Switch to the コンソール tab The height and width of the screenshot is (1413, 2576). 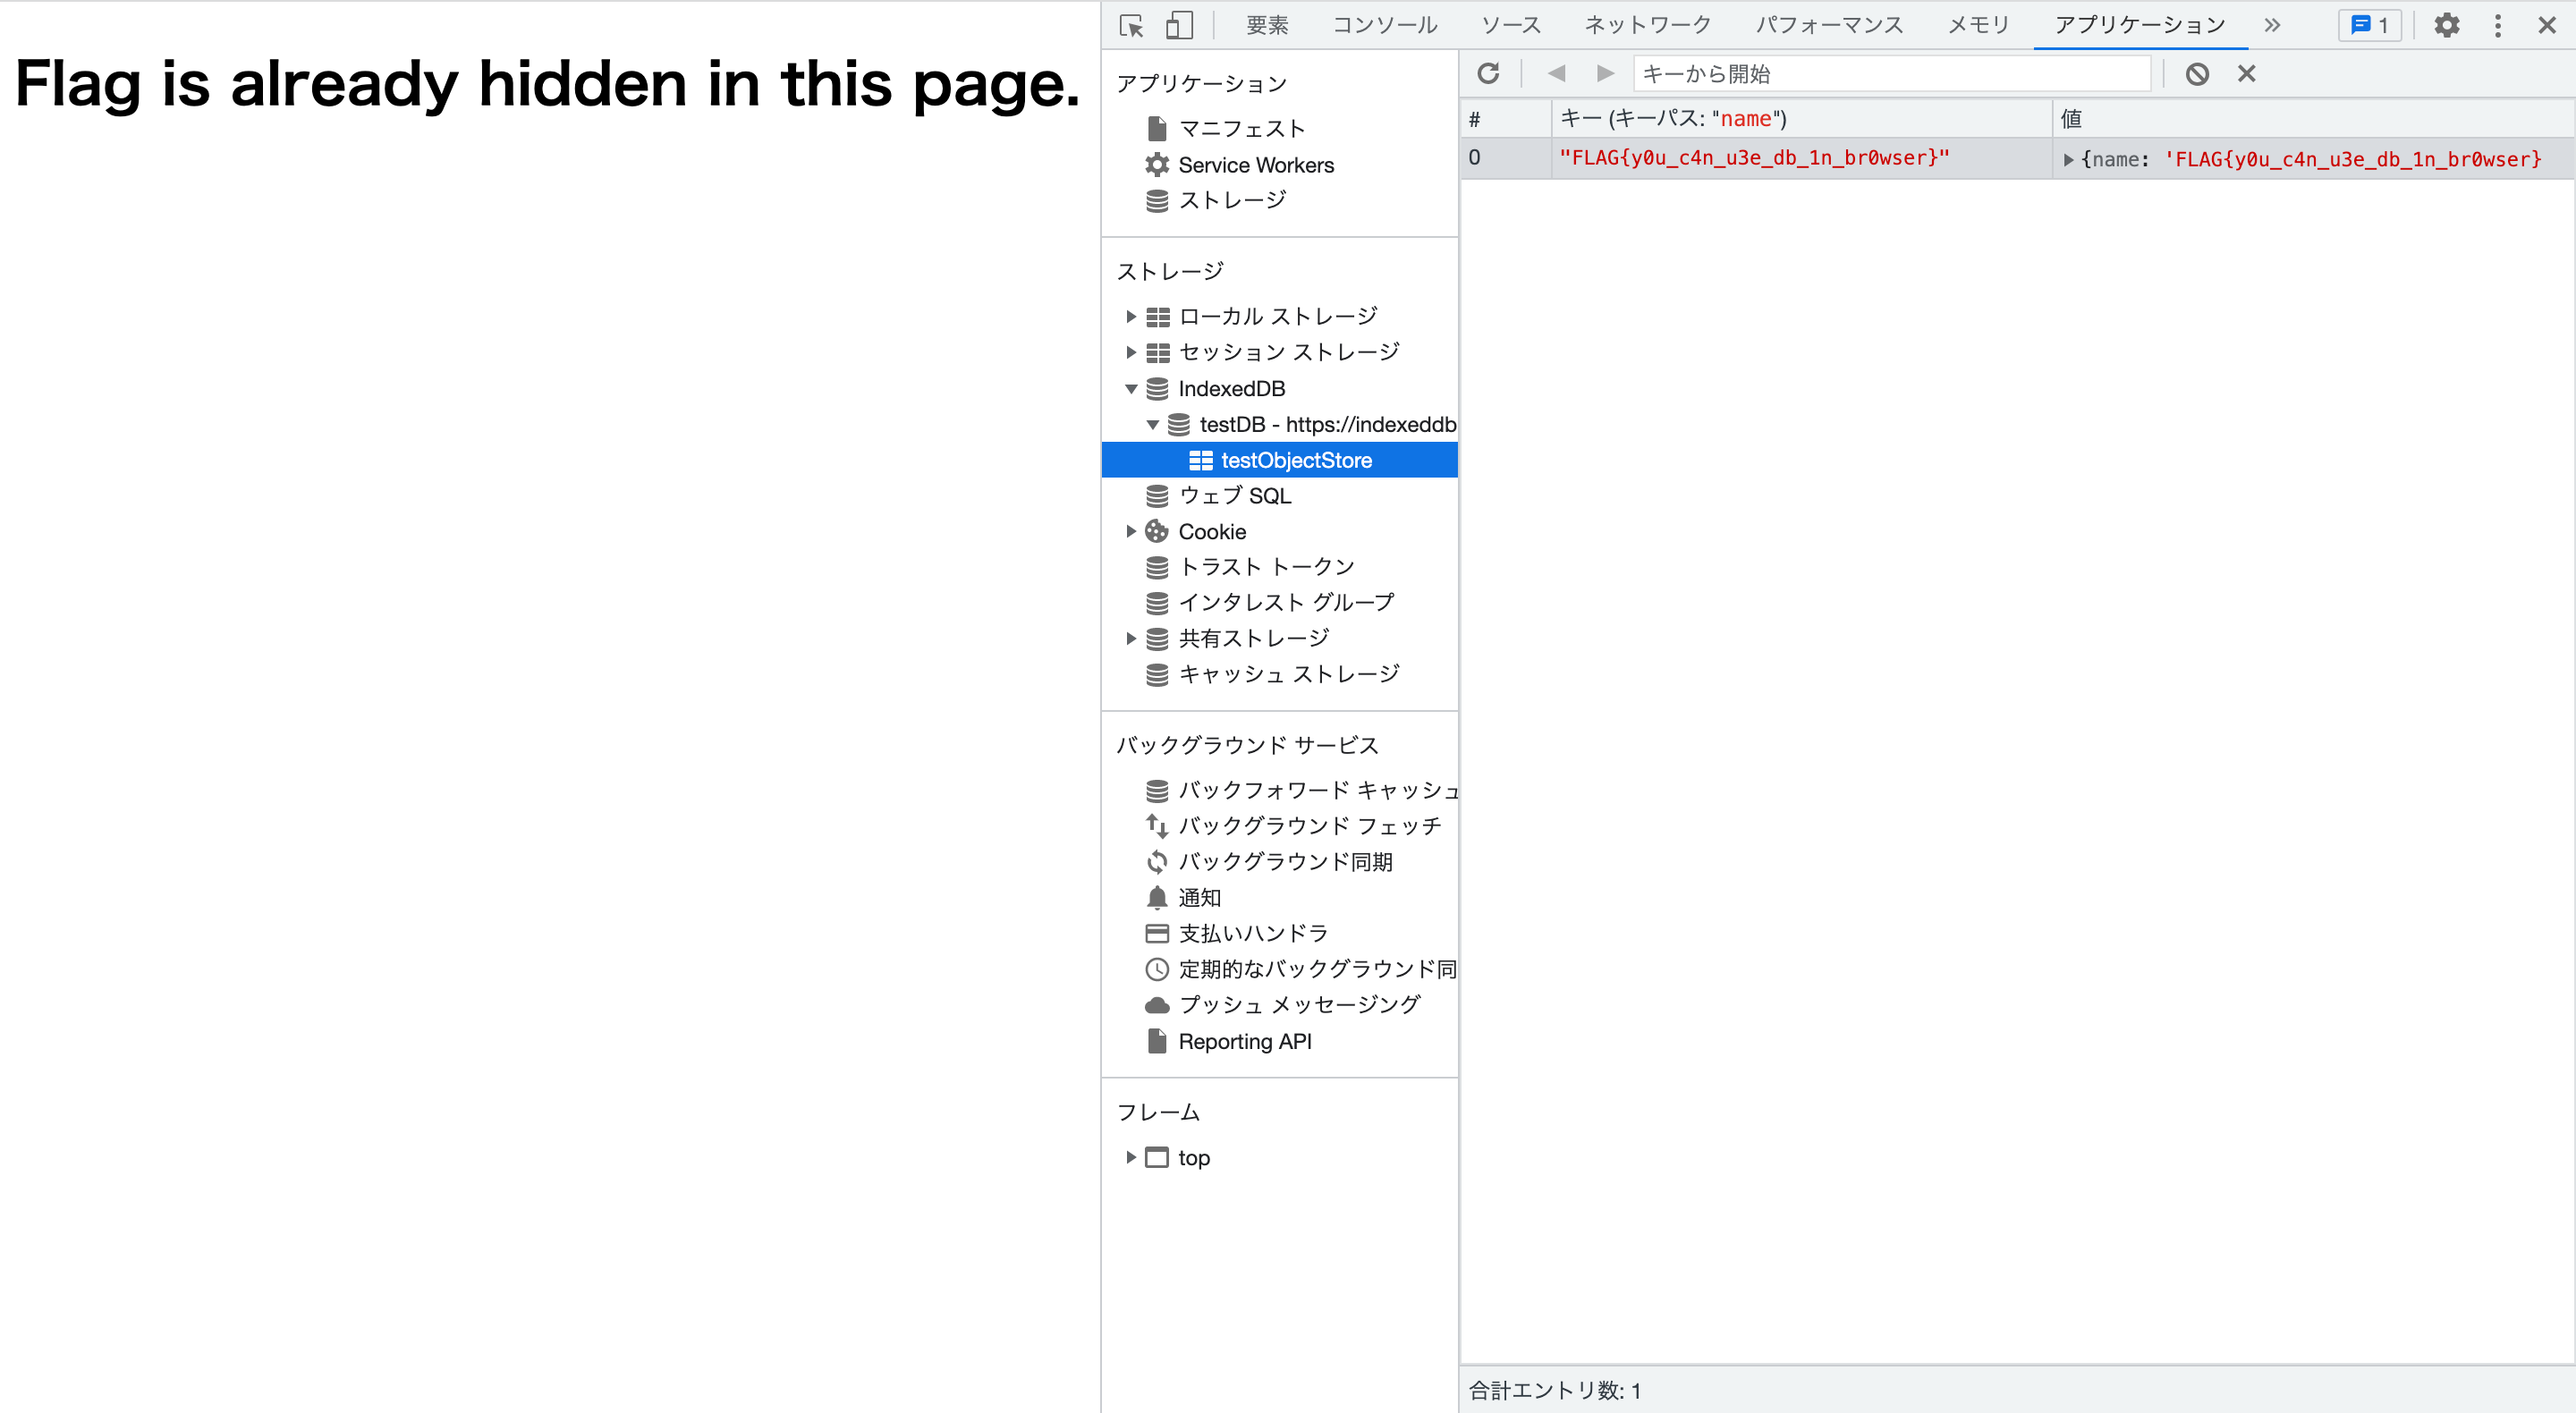click(x=1384, y=25)
